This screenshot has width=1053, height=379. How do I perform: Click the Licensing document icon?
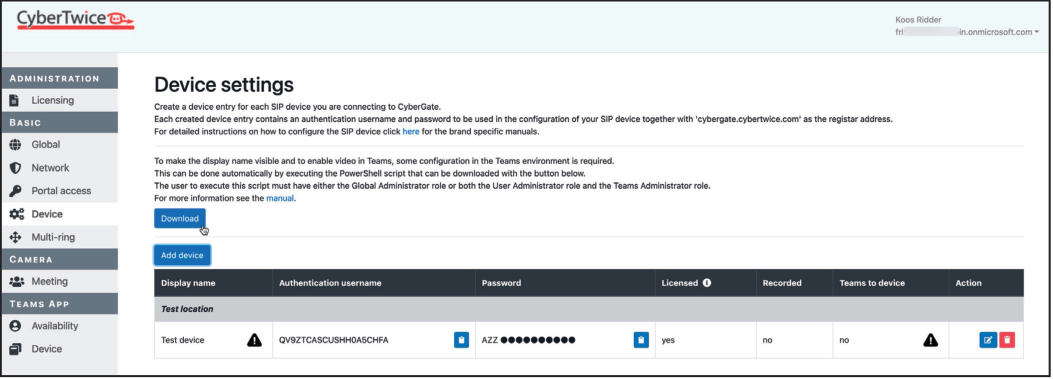15,101
